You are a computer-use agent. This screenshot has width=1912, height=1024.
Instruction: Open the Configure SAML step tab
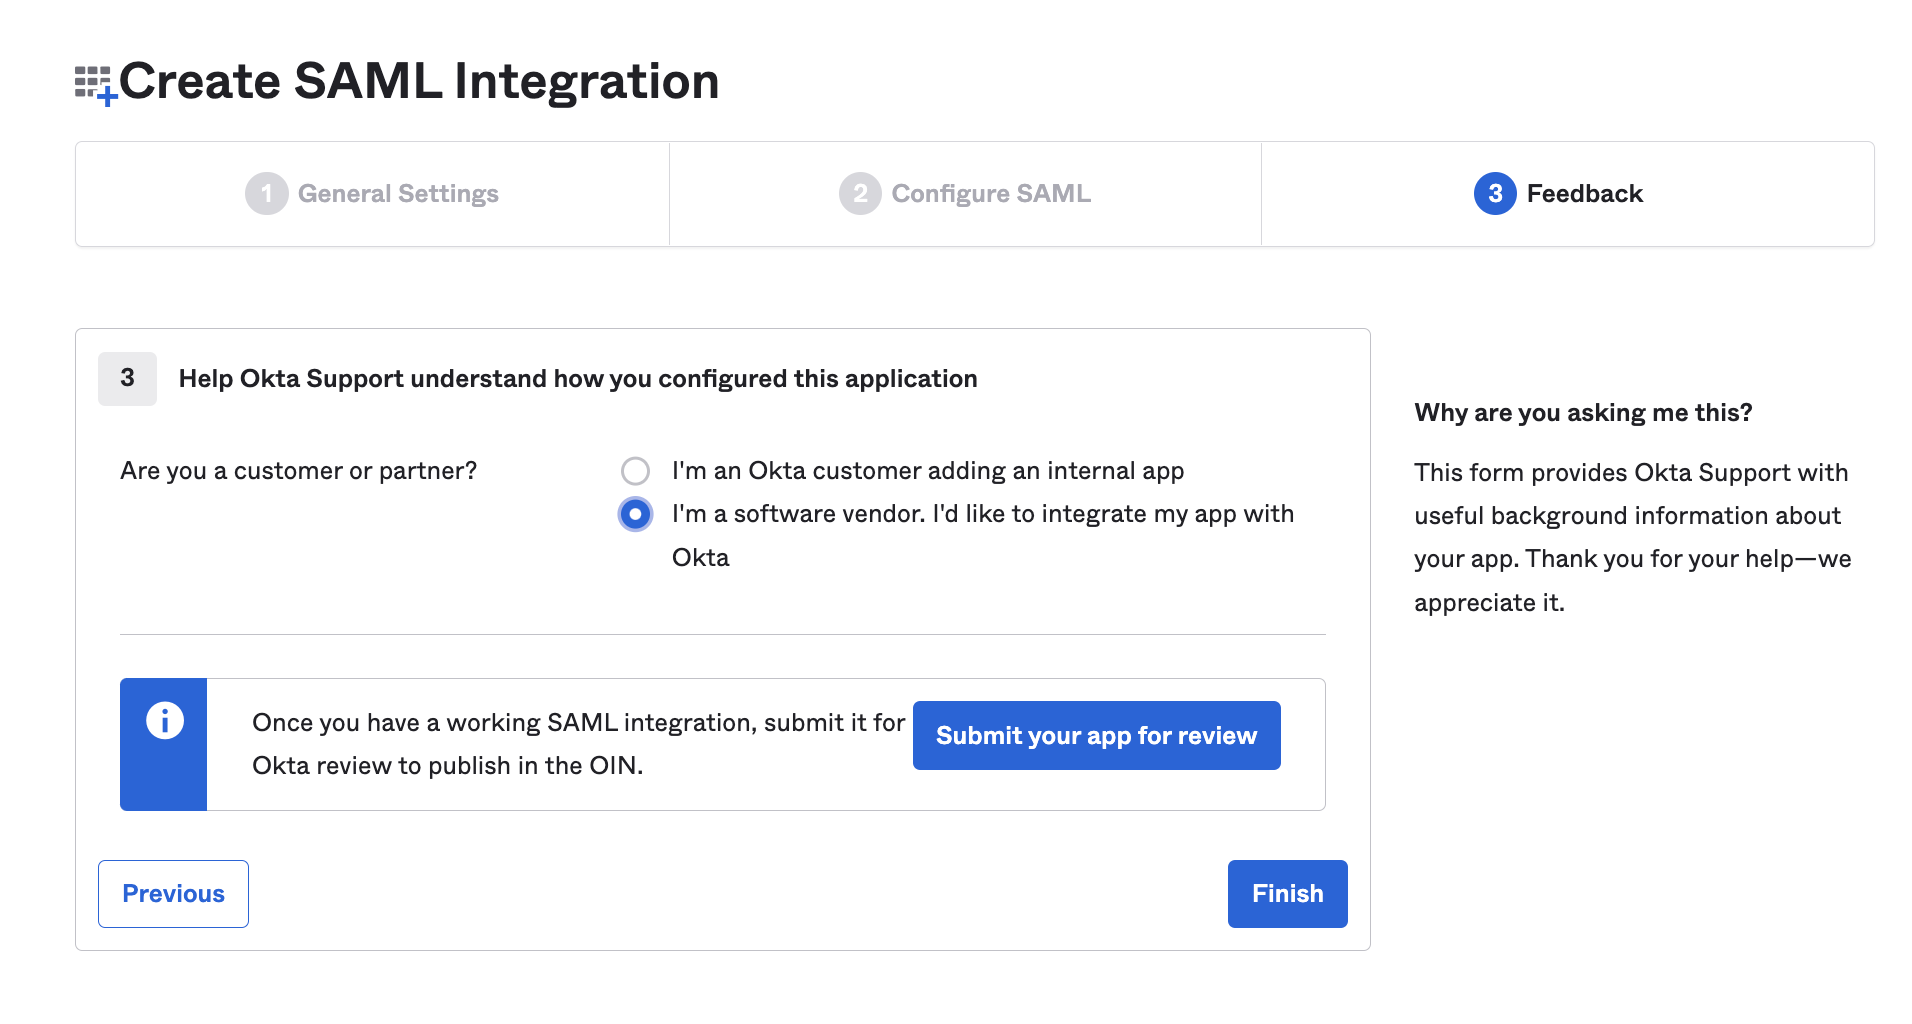(x=965, y=194)
